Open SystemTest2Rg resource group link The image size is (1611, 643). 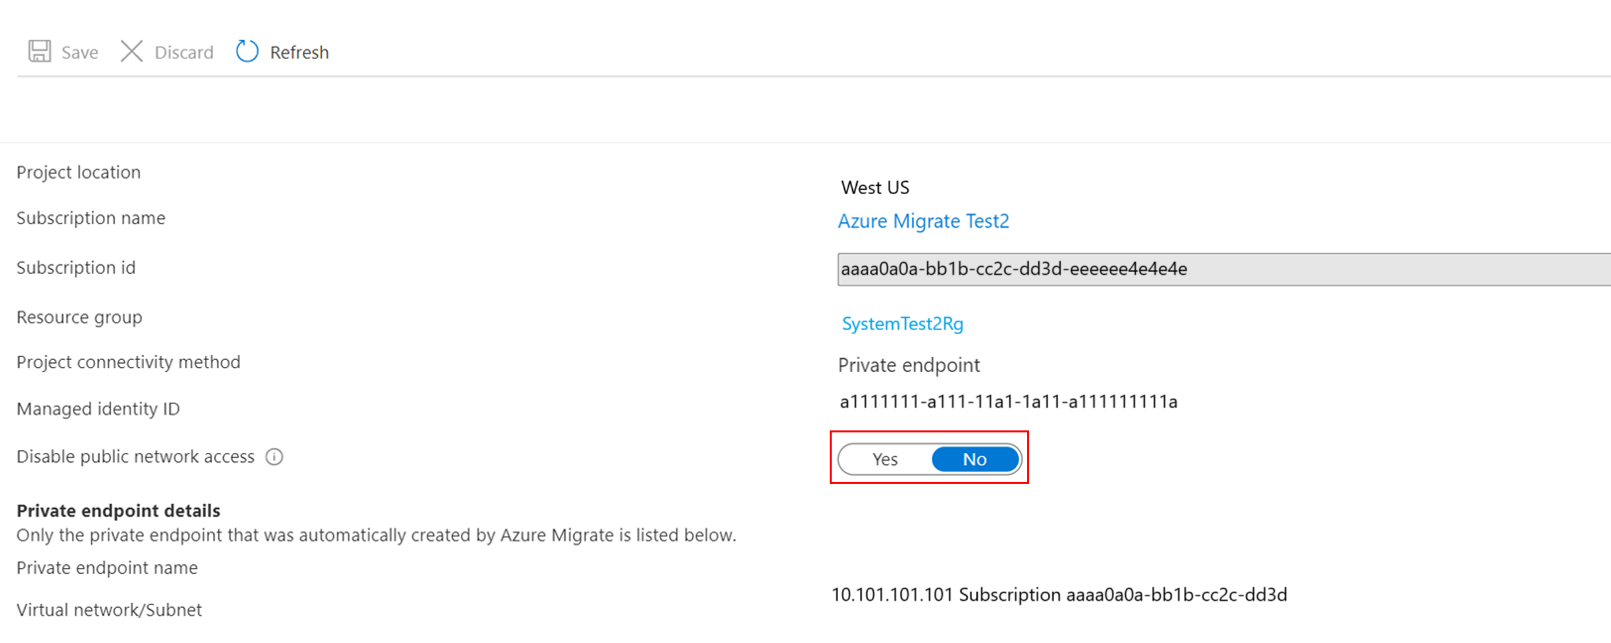point(902,324)
